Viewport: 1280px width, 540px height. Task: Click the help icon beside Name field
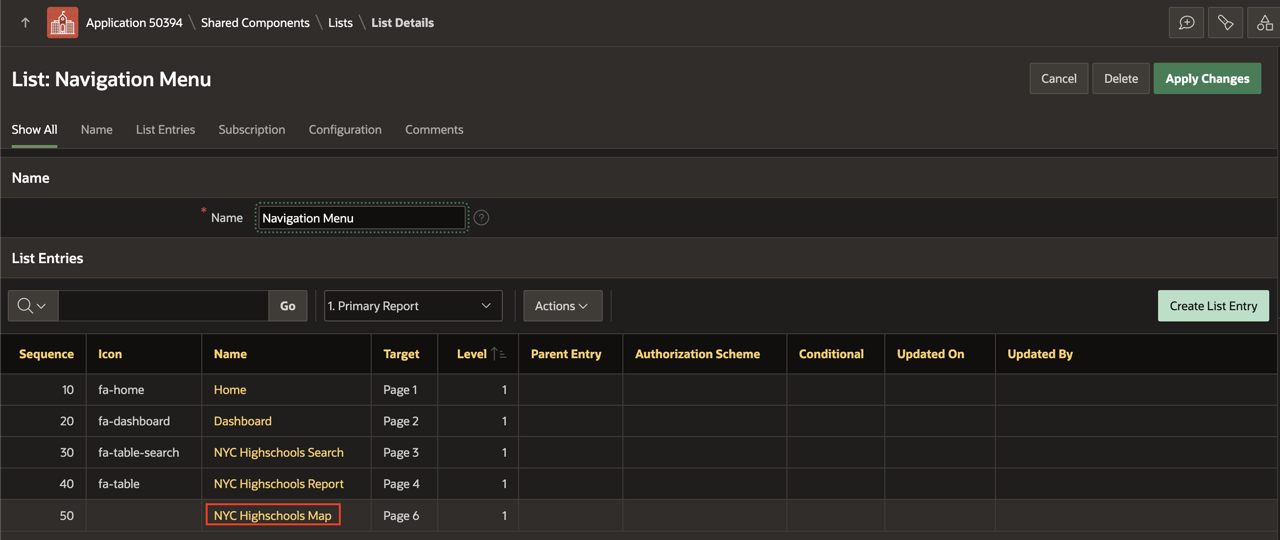(481, 218)
